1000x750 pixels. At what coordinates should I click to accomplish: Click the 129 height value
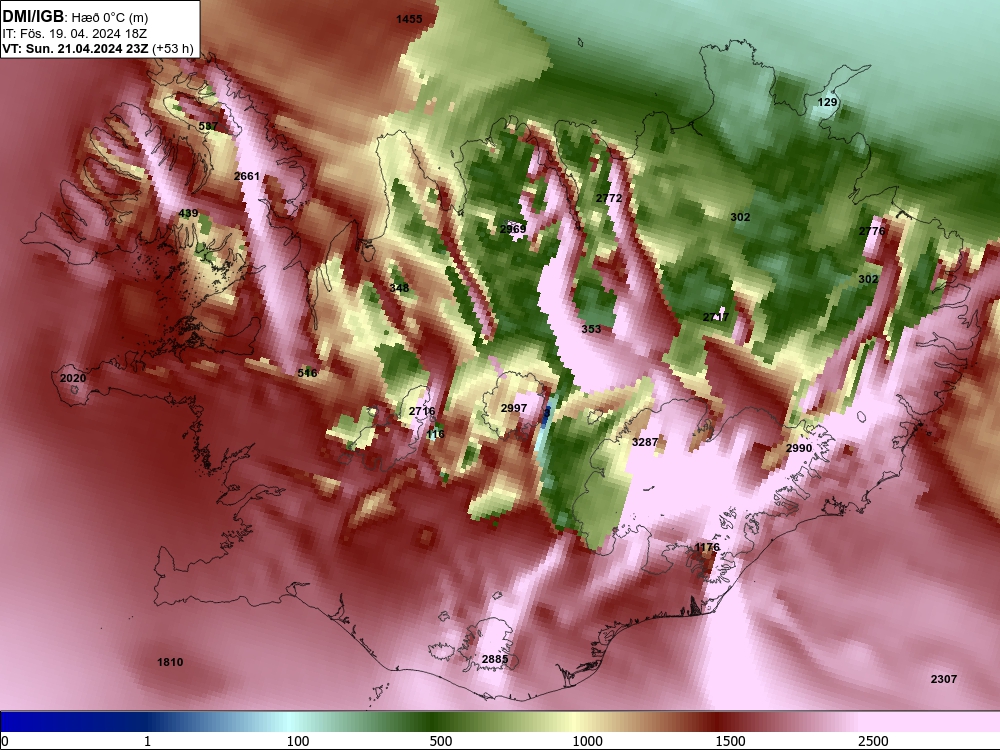[x=827, y=102]
